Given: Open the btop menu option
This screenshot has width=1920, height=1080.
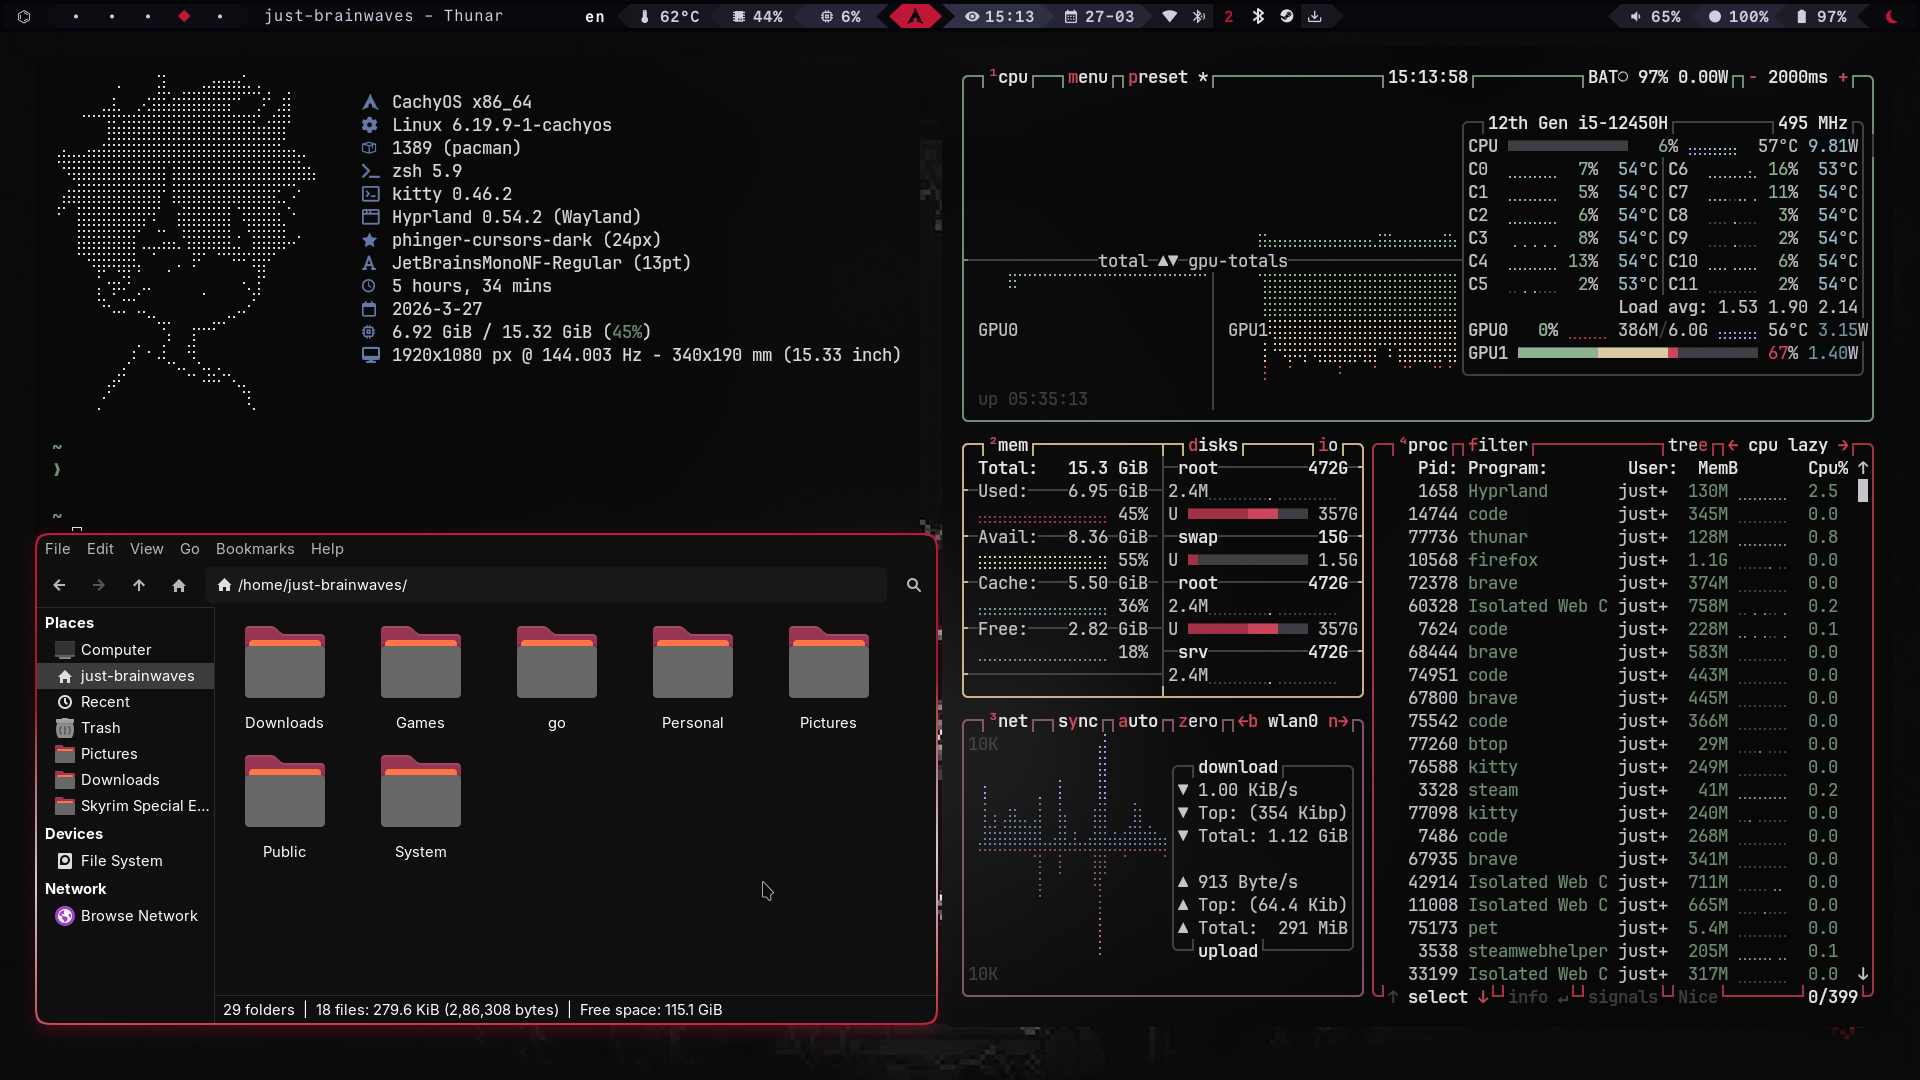Looking at the screenshot, I should click(1088, 77).
